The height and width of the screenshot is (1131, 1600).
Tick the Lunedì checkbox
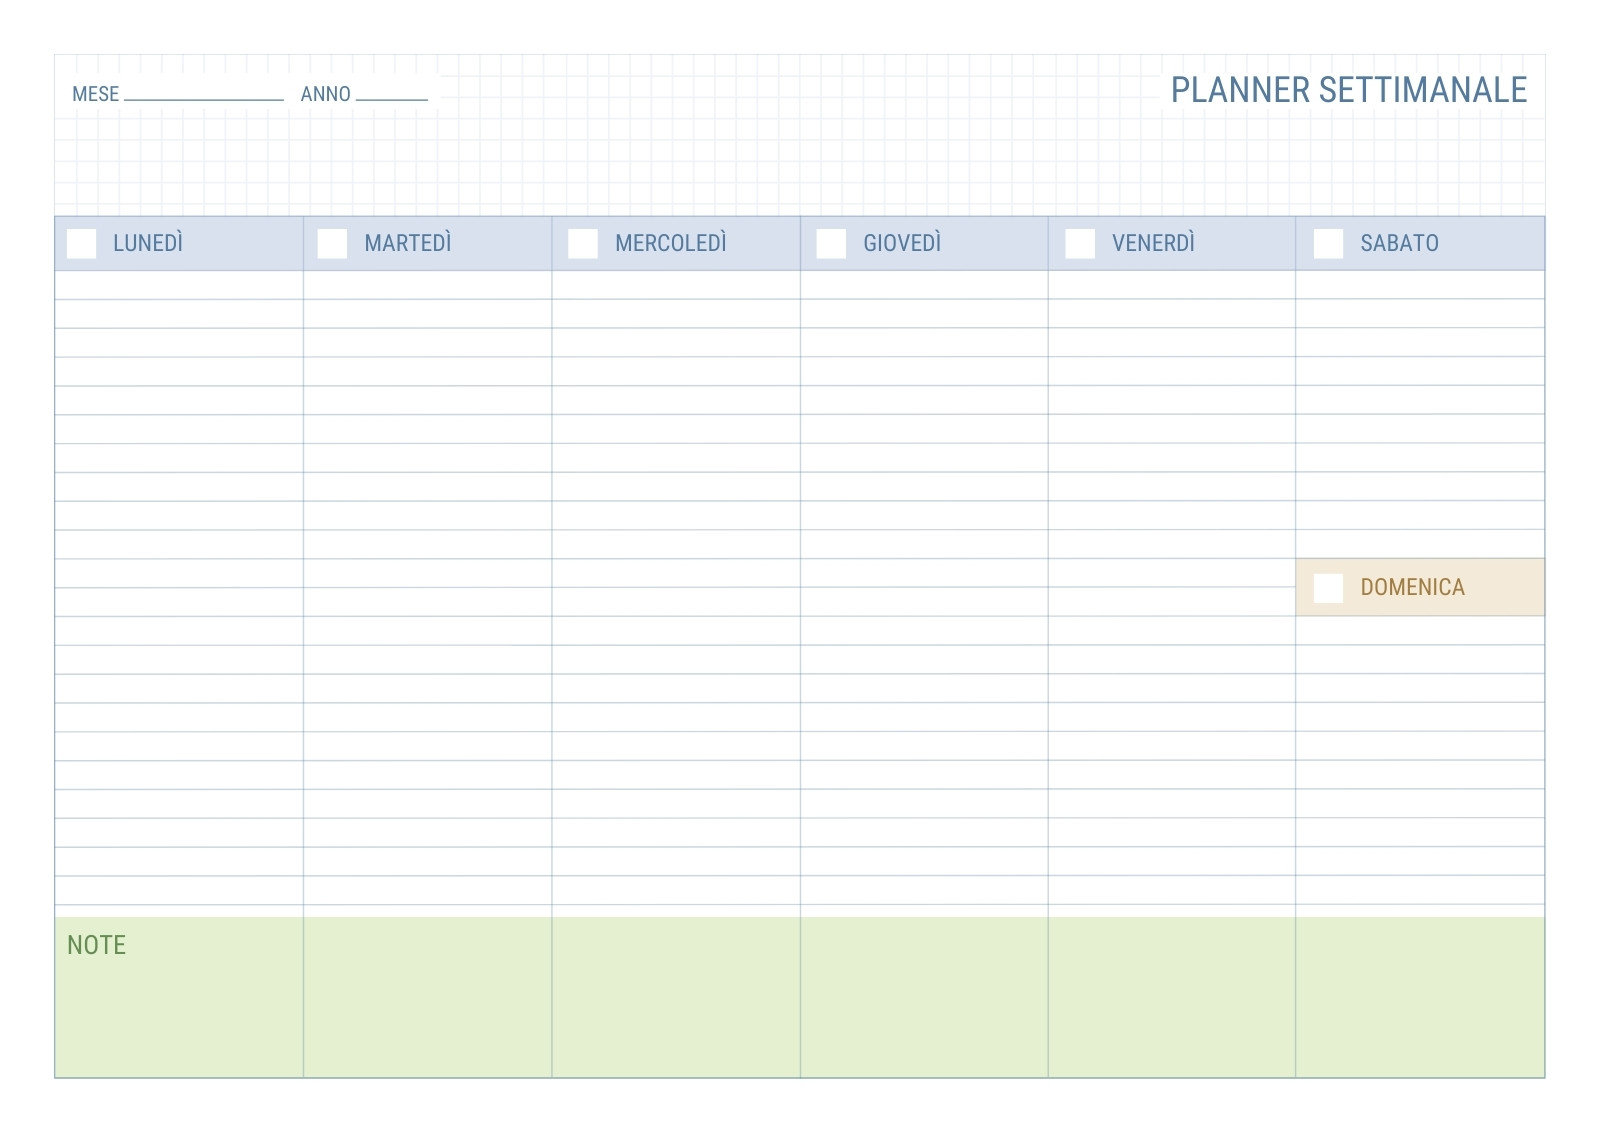click(x=81, y=244)
